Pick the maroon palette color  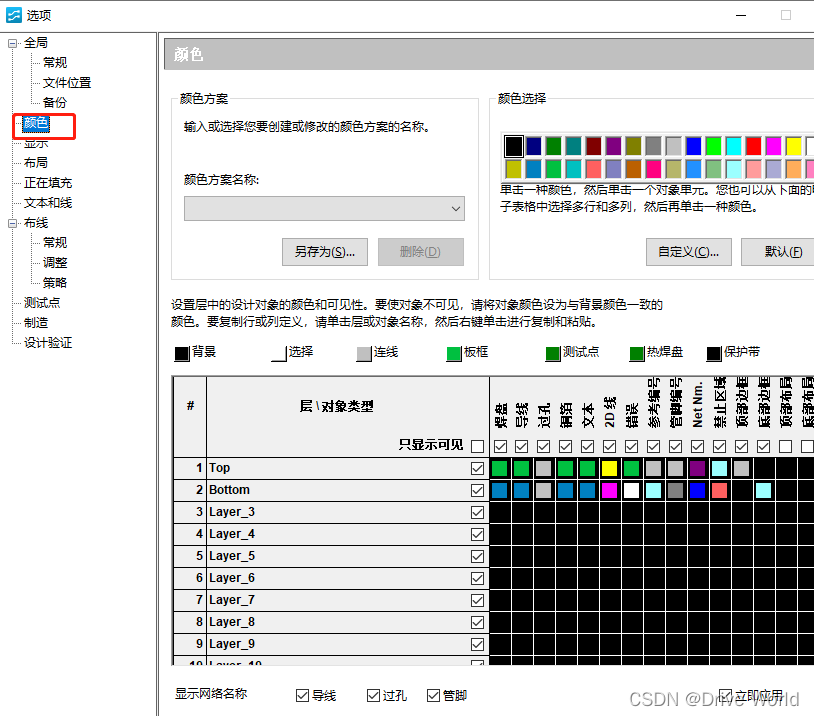(x=593, y=146)
